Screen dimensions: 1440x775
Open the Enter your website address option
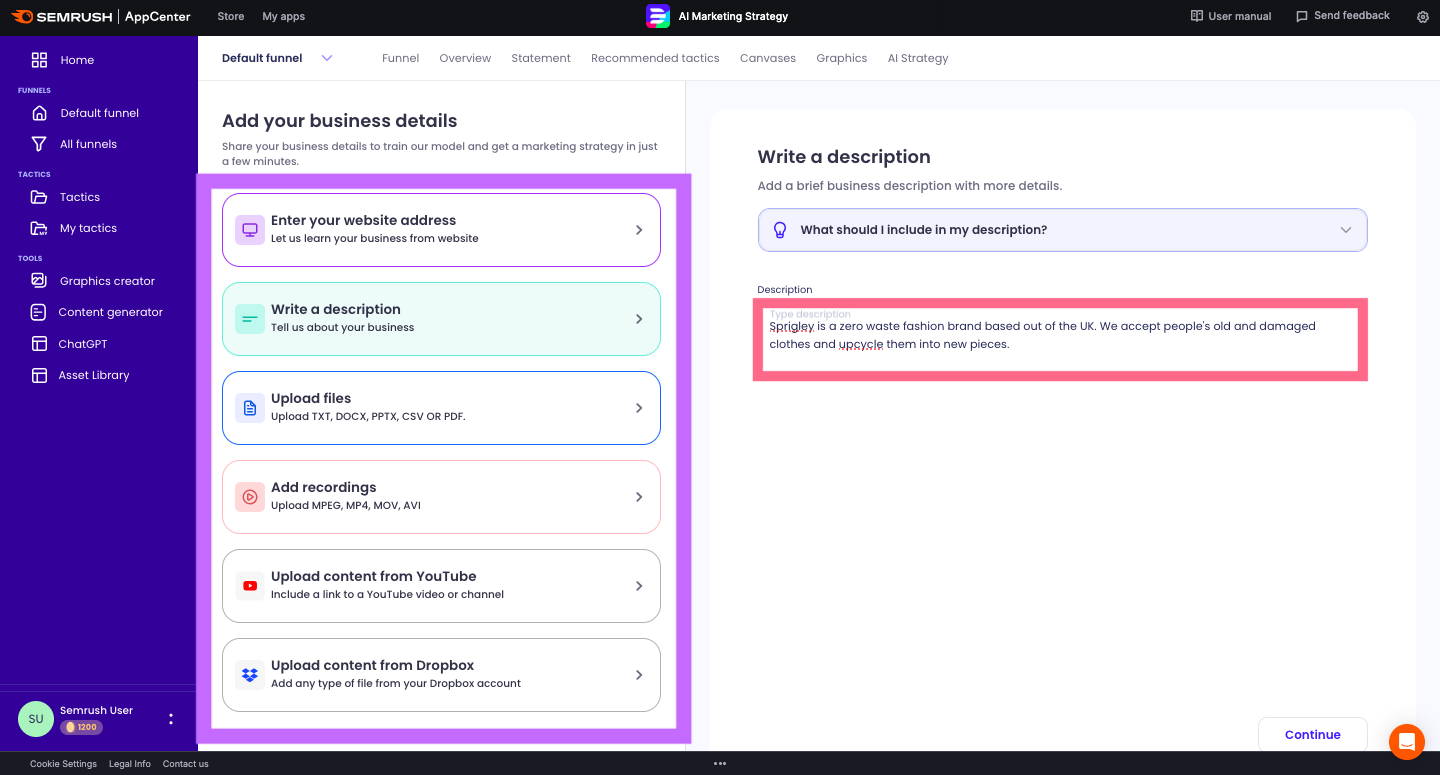pyautogui.click(x=441, y=230)
